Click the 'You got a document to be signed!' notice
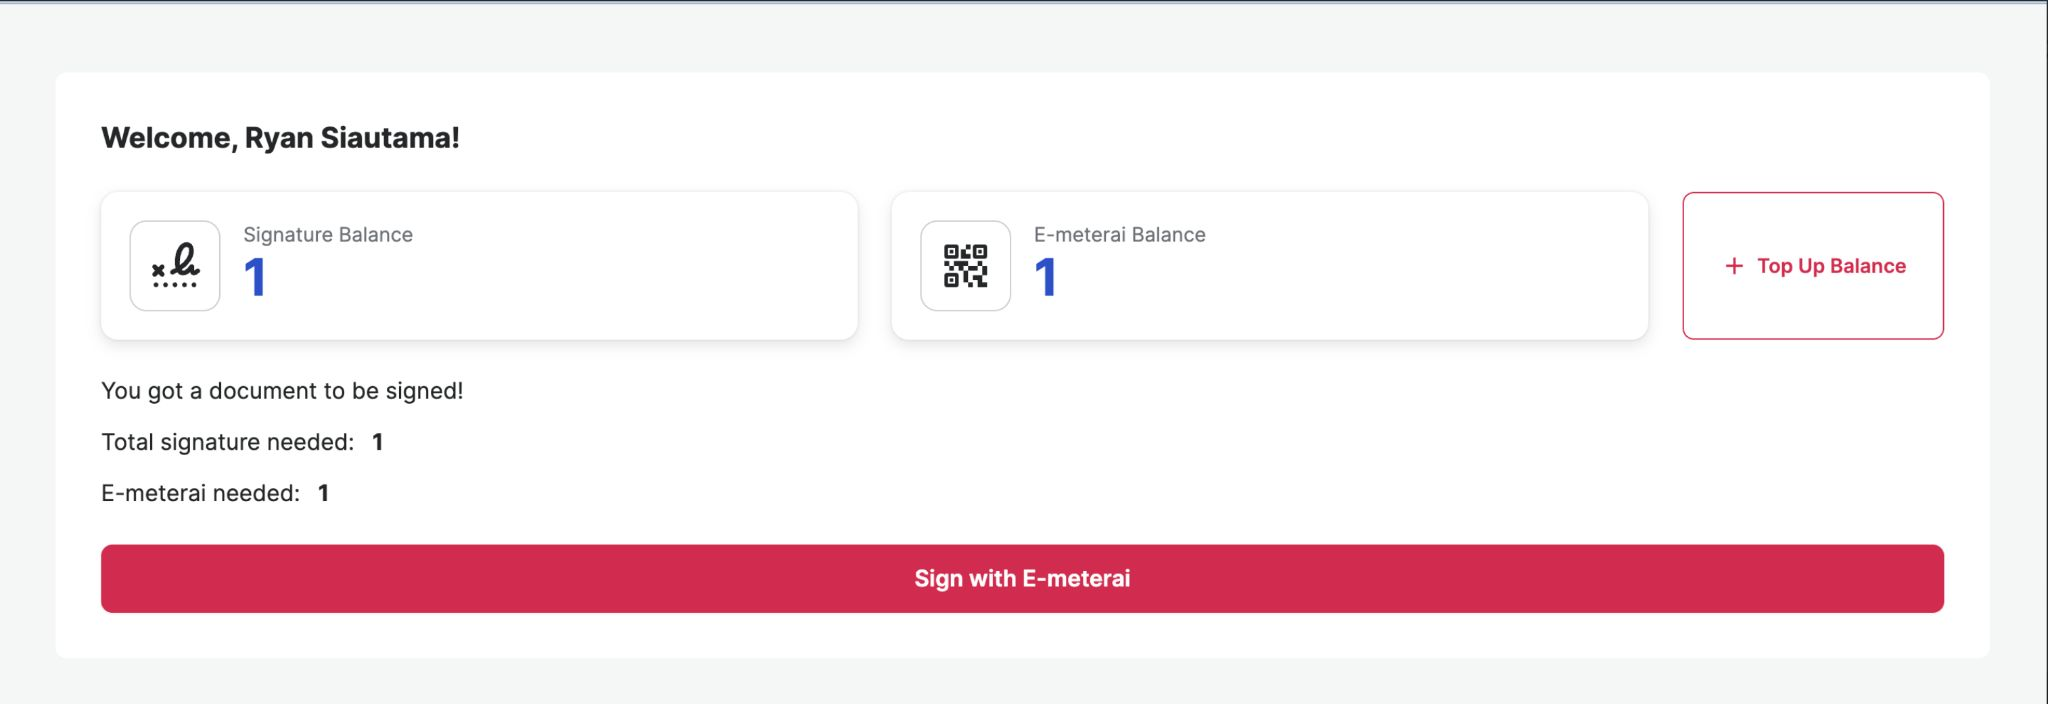 tap(282, 391)
